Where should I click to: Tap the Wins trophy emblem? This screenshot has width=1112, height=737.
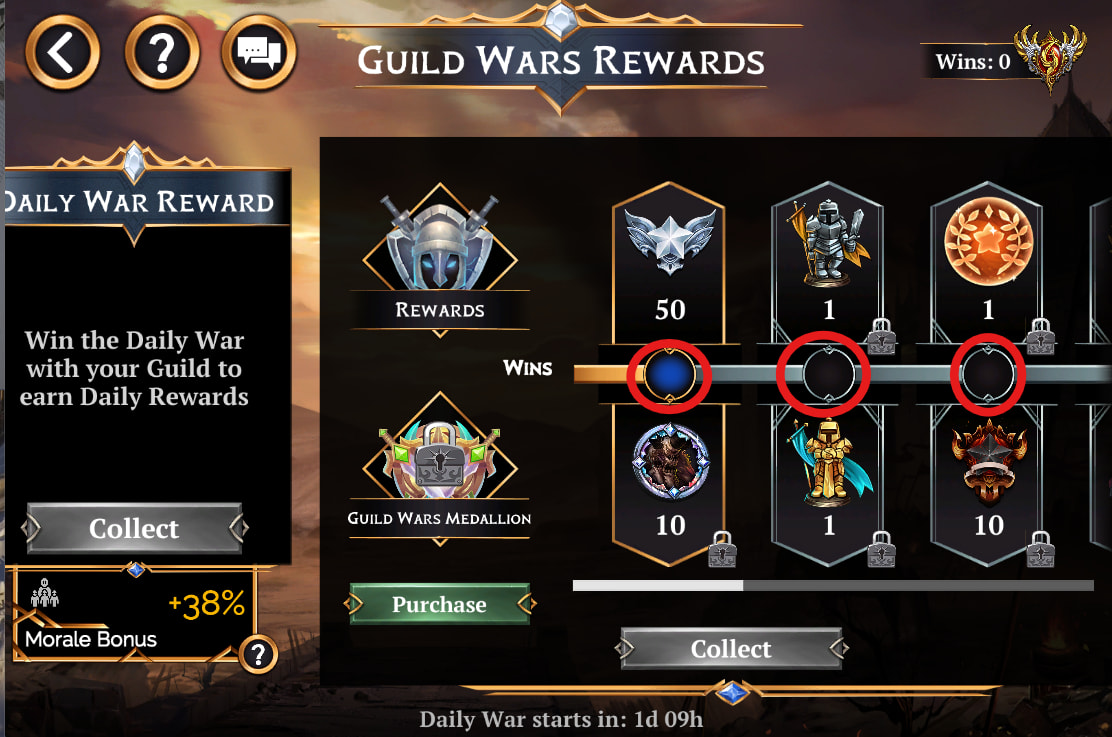(x=1050, y=58)
